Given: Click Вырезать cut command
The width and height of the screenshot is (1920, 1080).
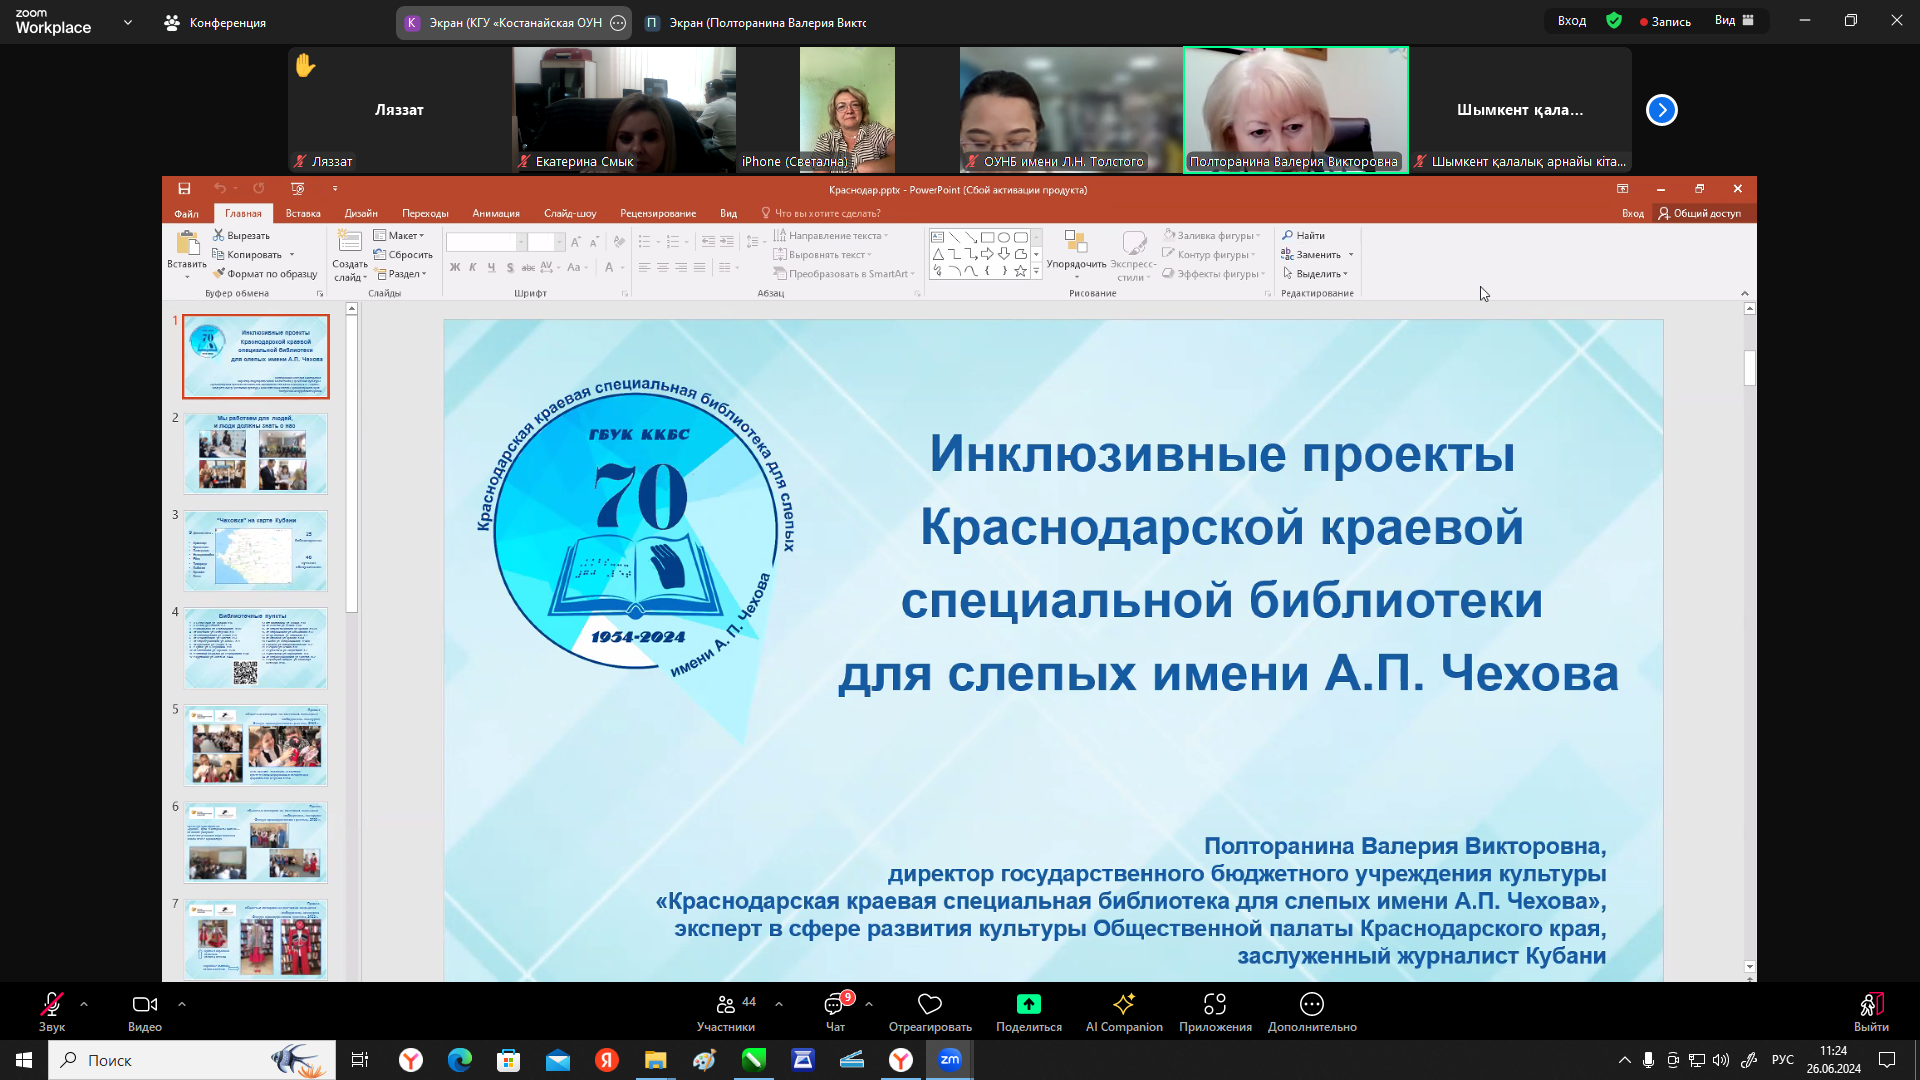Looking at the screenshot, I should click(x=241, y=235).
